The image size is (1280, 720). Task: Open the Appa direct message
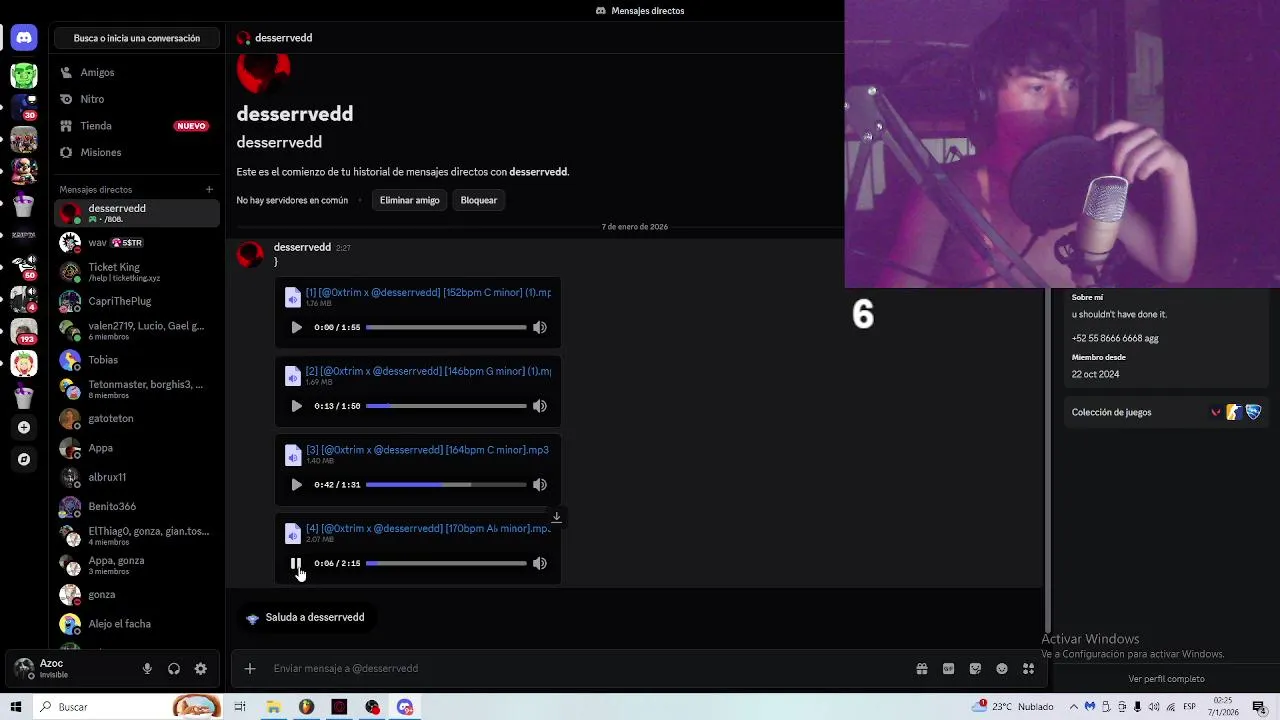[x=137, y=448]
